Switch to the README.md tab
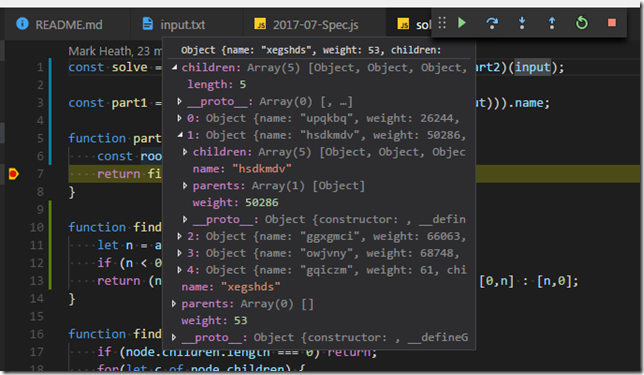Viewport: 644px width, 375px height. pyautogui.click(x=60, y=25)
